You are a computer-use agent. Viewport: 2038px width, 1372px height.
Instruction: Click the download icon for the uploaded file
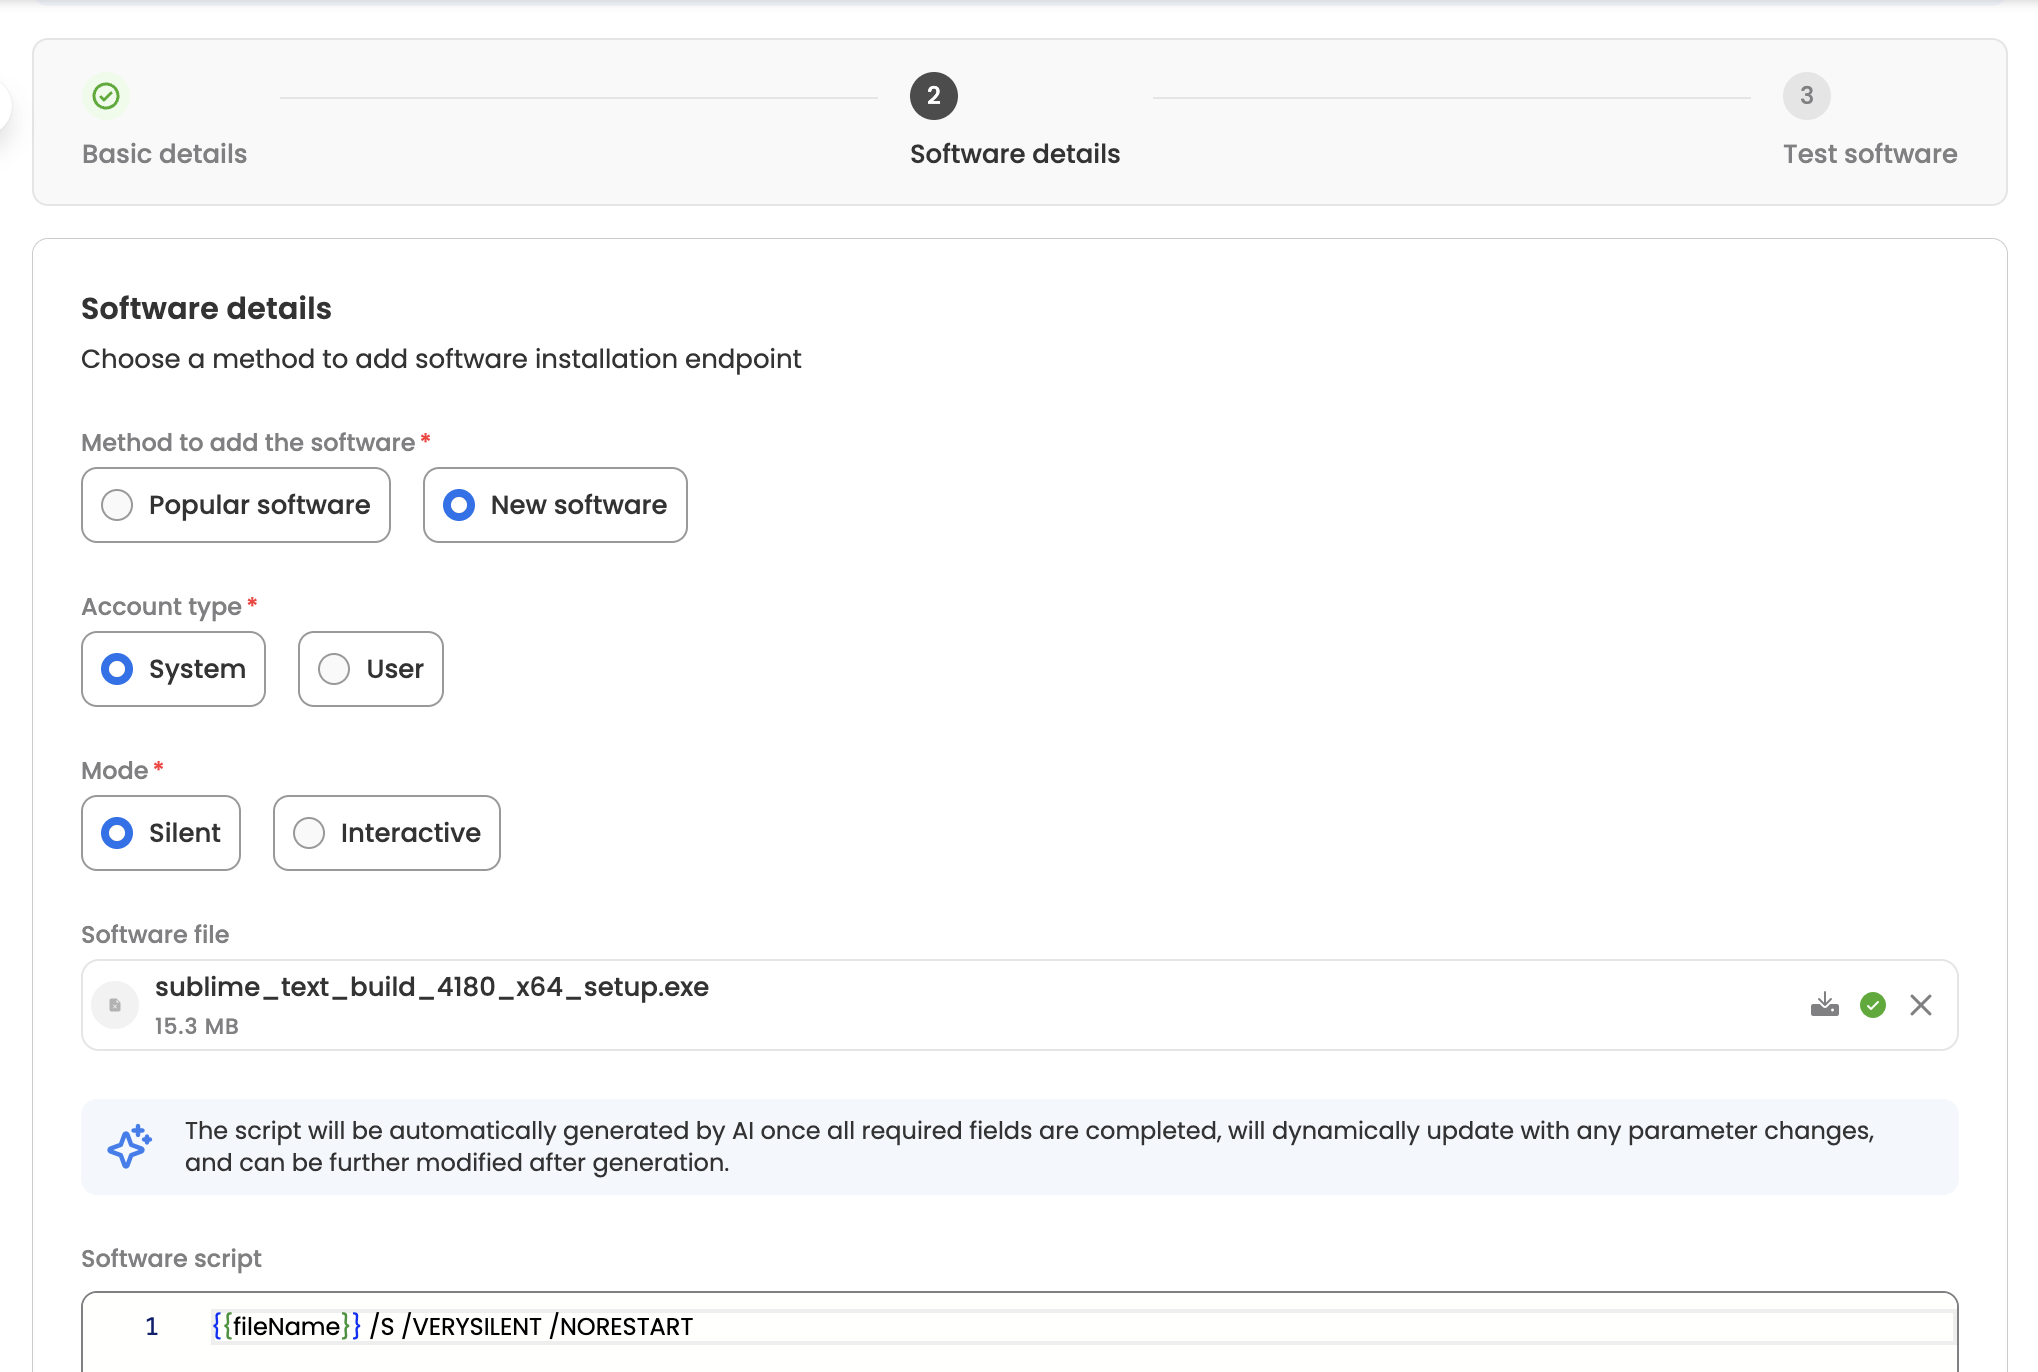click(1824, 1005)
